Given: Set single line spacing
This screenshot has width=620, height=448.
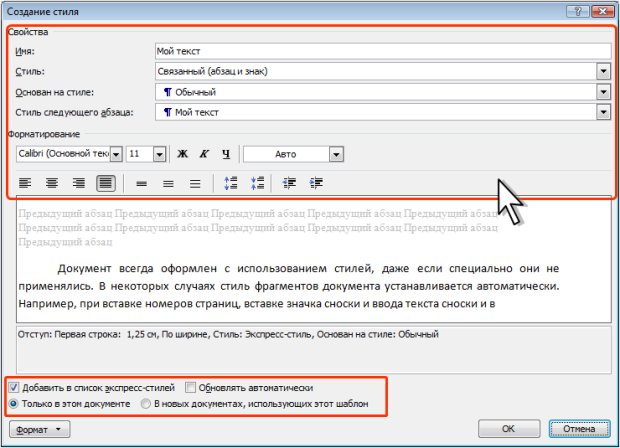Looking at the screenshot, I should pyautogui.click(x=141, y=183).
